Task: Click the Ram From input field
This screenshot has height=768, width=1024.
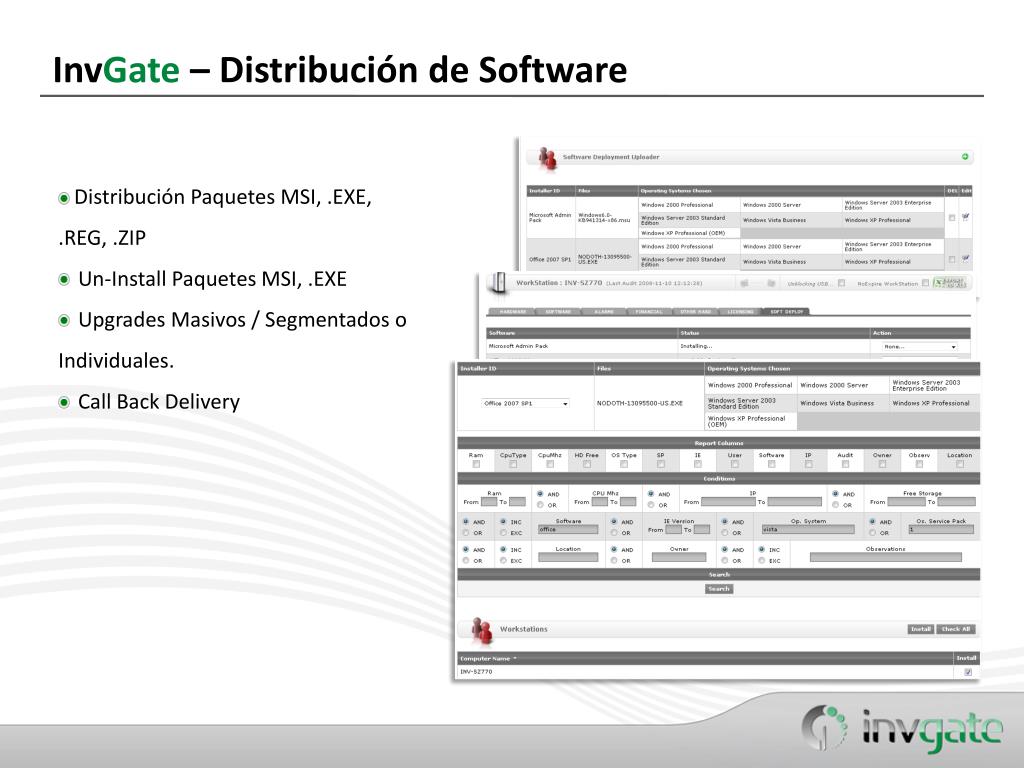Action: tap(489, 502)
